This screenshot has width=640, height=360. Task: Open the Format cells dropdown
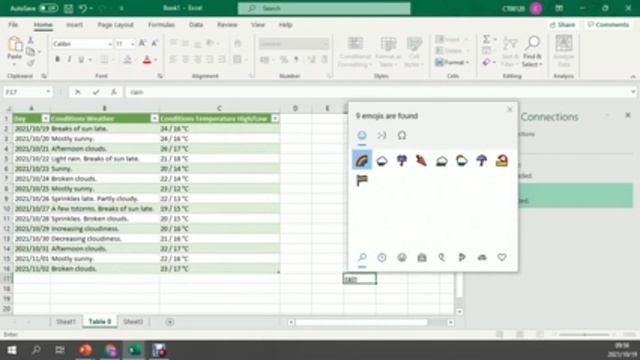click(452, 62)
